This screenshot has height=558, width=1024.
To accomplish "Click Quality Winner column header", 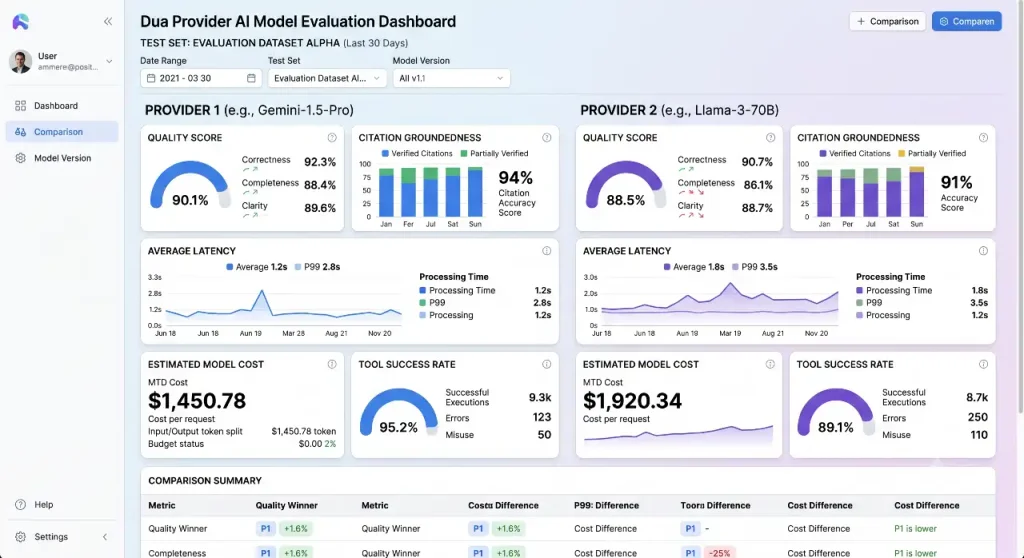I will (x=286, y=506).
